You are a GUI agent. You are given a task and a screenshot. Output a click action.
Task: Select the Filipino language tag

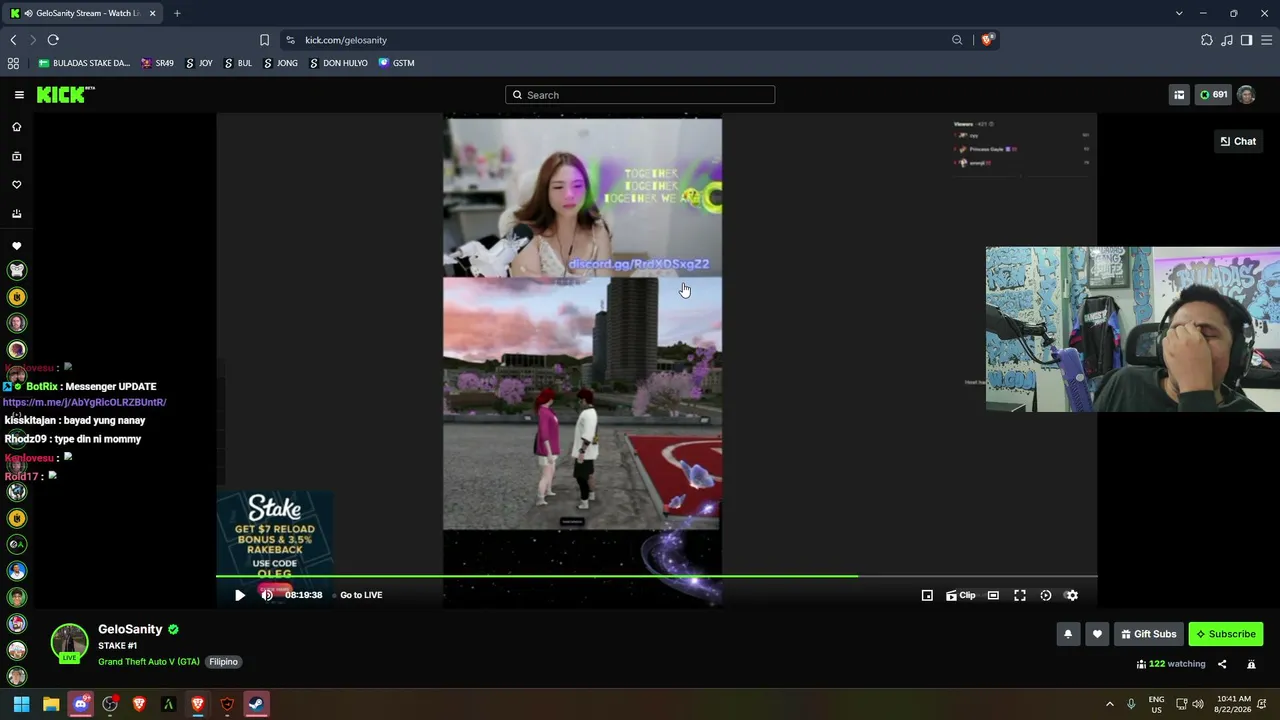tap(223, 662)
